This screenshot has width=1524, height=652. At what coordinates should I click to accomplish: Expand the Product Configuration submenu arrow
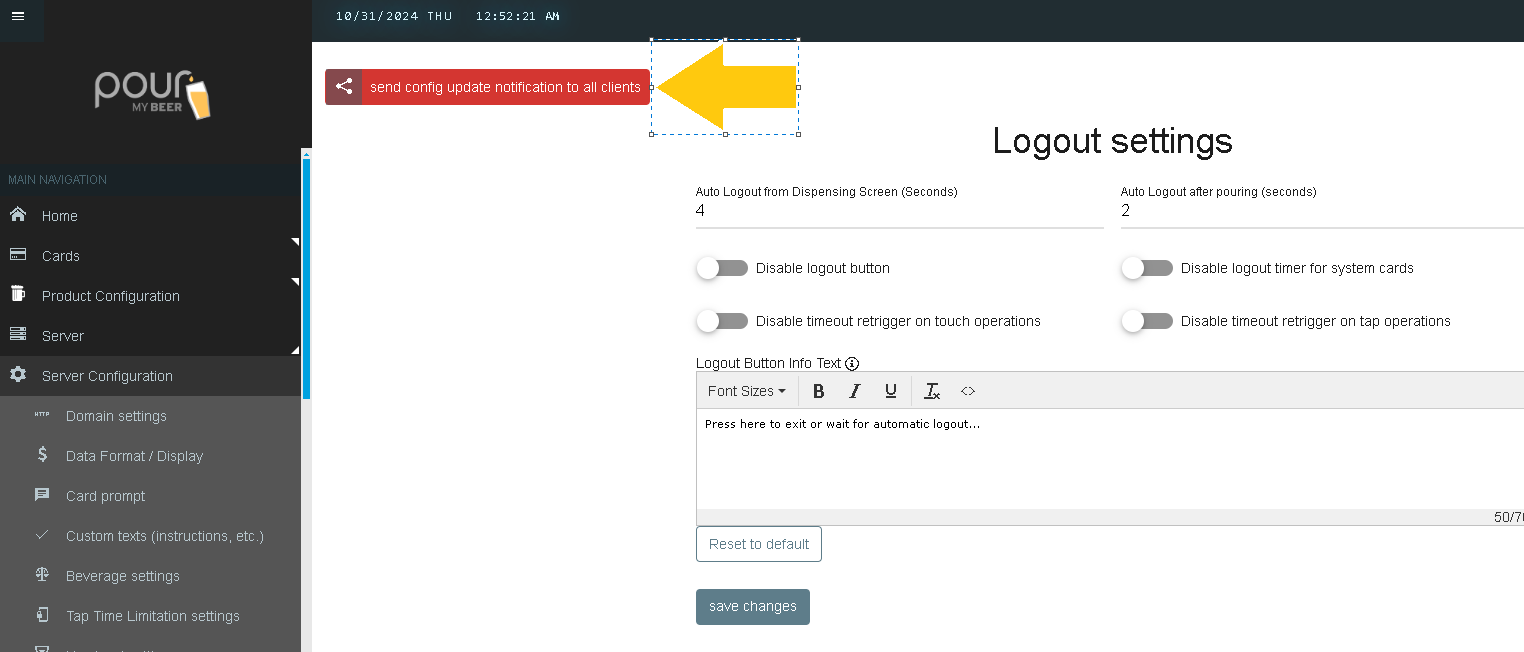pos(295,282)
